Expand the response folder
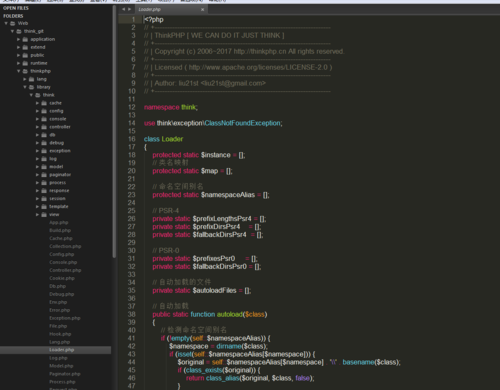The image size is (500, 390). (38, 191)
